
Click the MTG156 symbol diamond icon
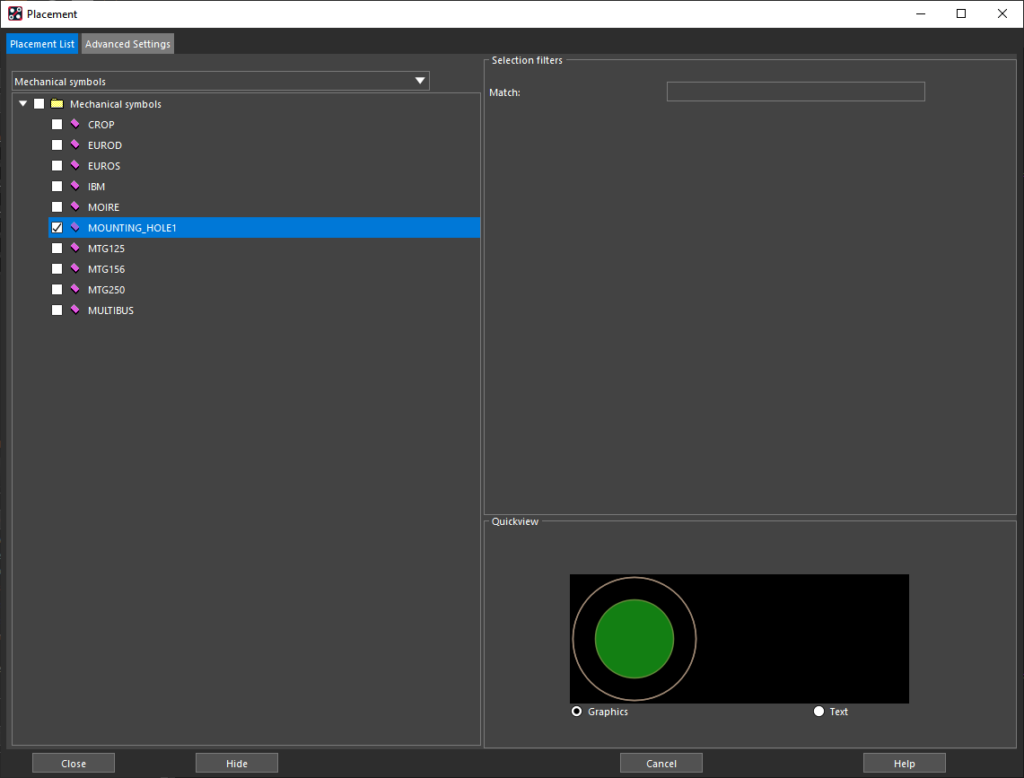coord(75,268)
